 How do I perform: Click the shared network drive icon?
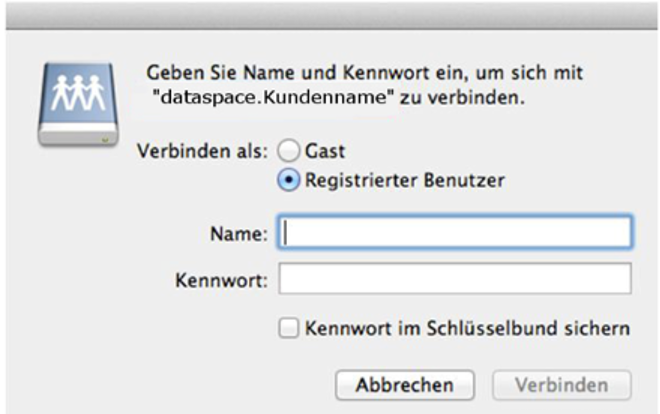(78, 104)
